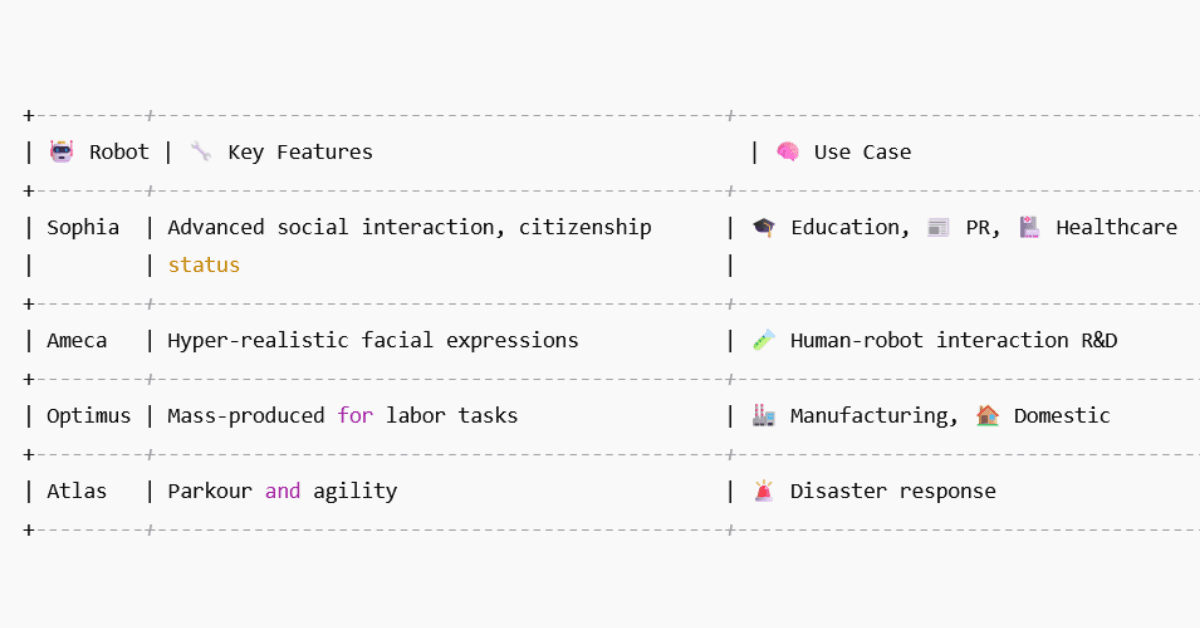
Task: Click the hospital emoji before Healthcare
Action: pos(1030,227)
